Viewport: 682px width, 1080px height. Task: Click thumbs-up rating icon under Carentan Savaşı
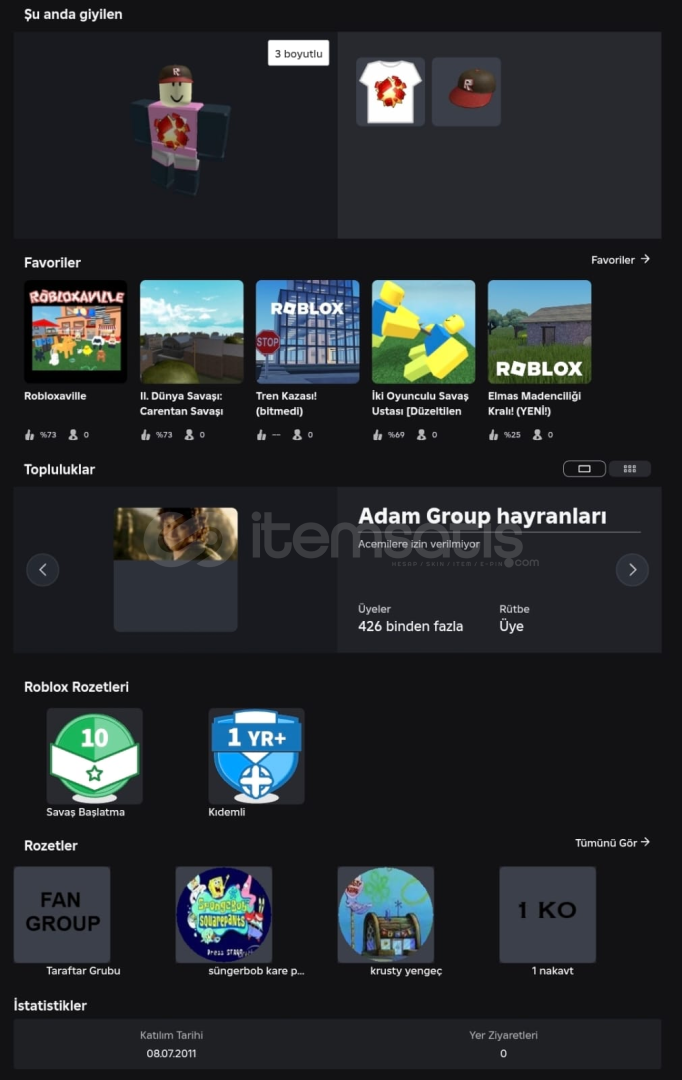[x=145, y=435]
